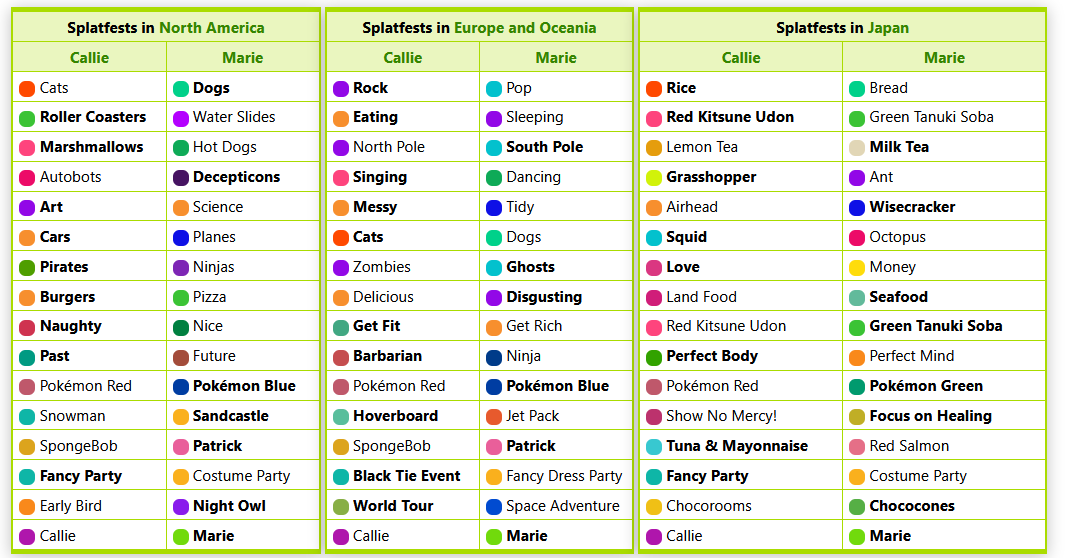Click the blue swatch next to Wisecracker
Screen dimensions: 1069x558
point(857,208)
